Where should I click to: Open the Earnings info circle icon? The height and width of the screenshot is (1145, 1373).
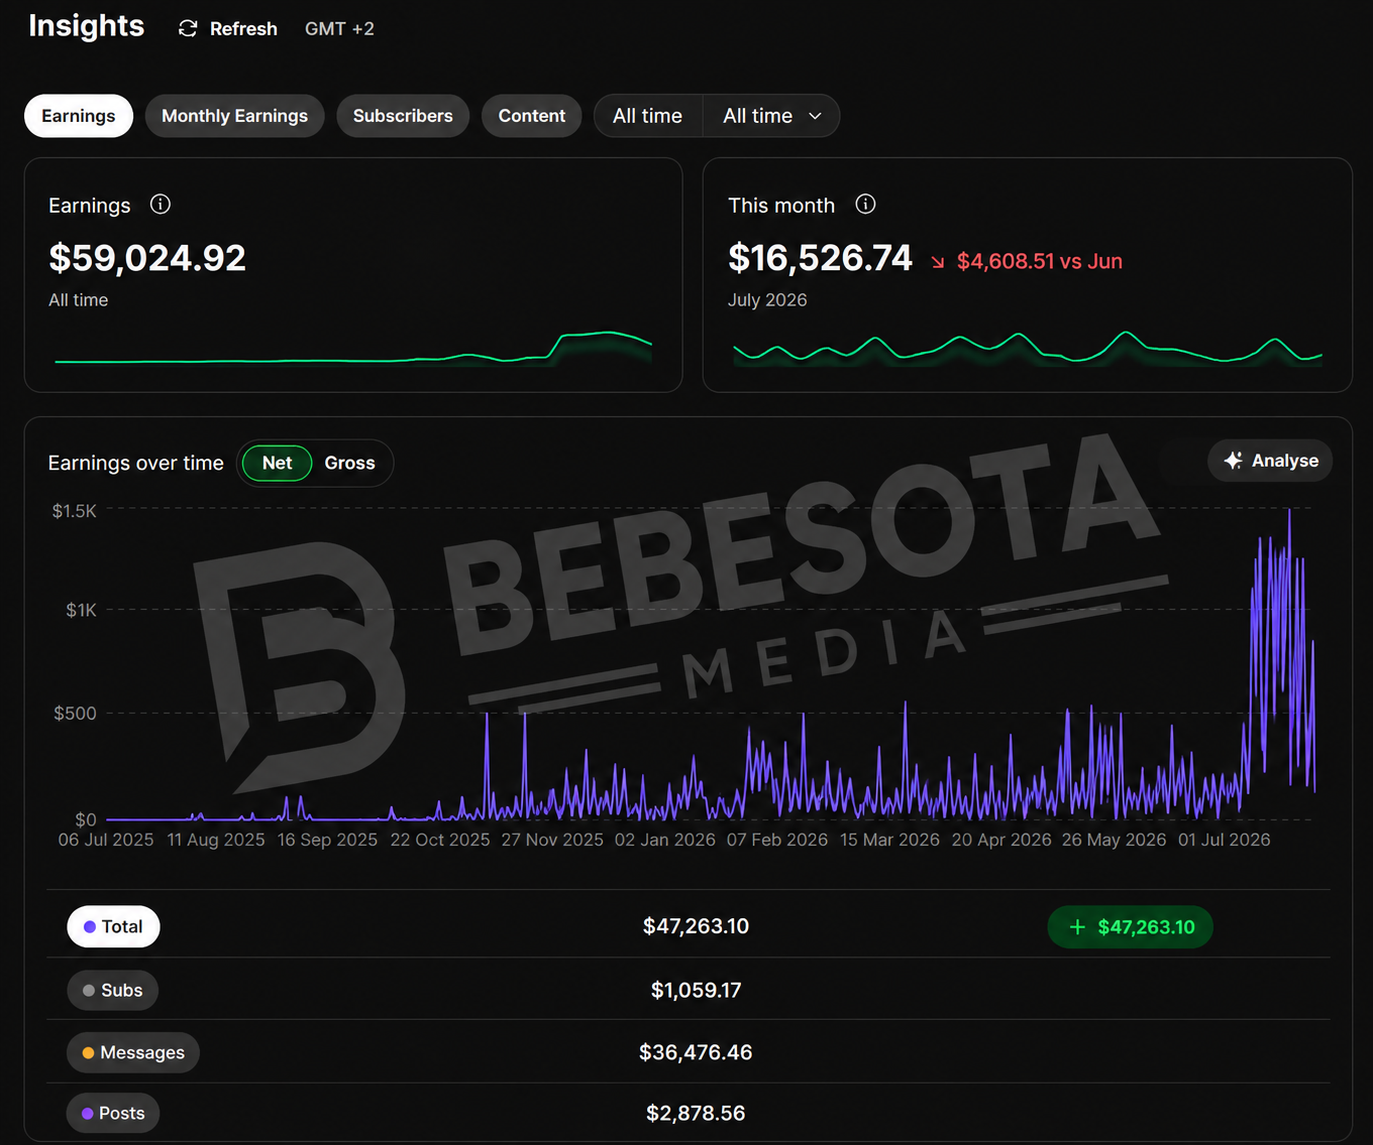pyautogui.click(x=160, y=204)
